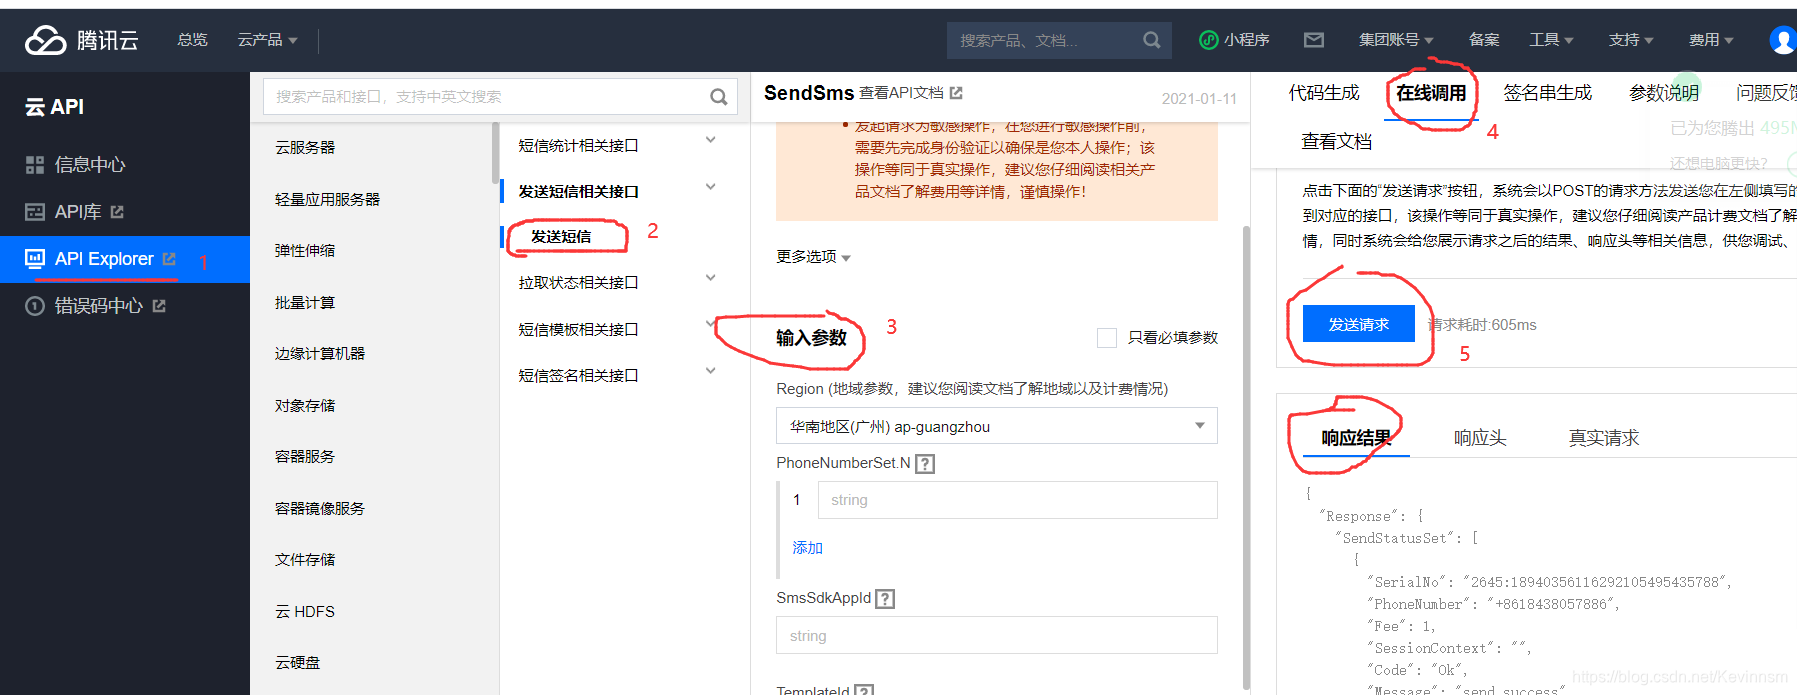Image resolution: width=1797 pixels, height=695 pixels.
Task: Select 文件存储 in the product list
Action: [x=305, y=559]
